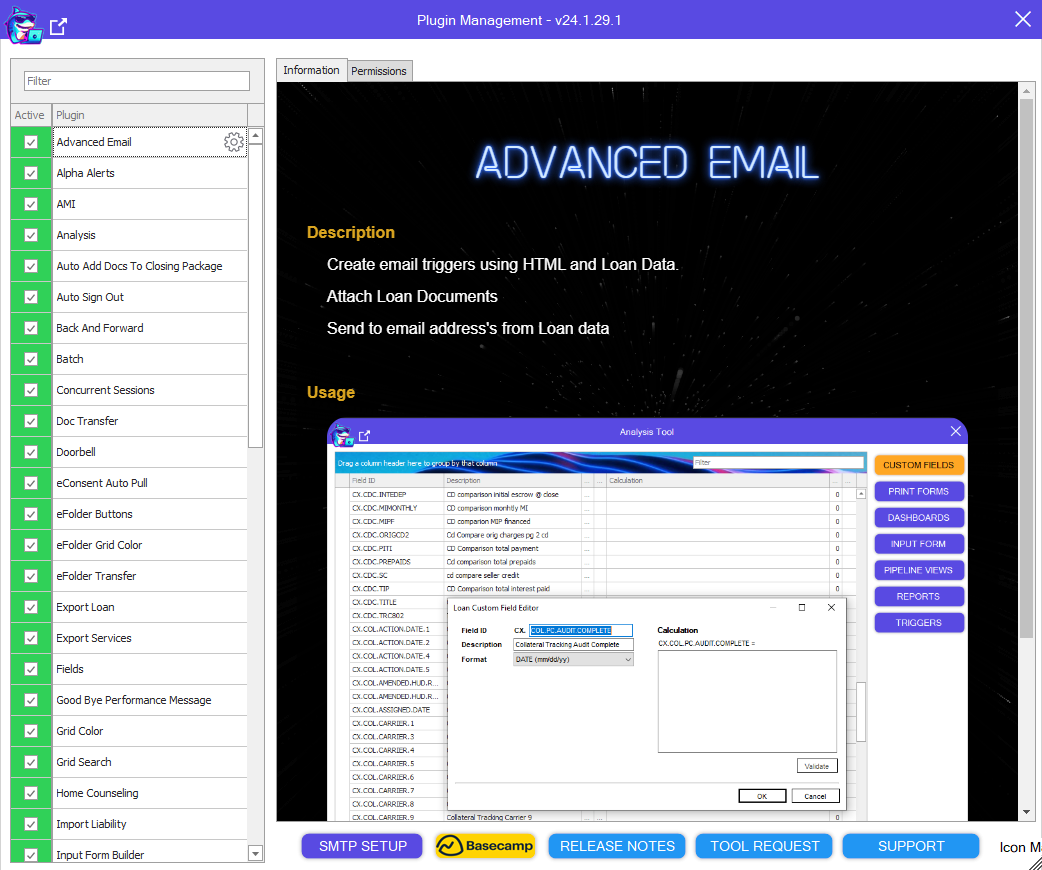The height and width of the screenshot is (870, 1042).
Task: Click information panel scroll-down arrow
Action: point(1027,812)
